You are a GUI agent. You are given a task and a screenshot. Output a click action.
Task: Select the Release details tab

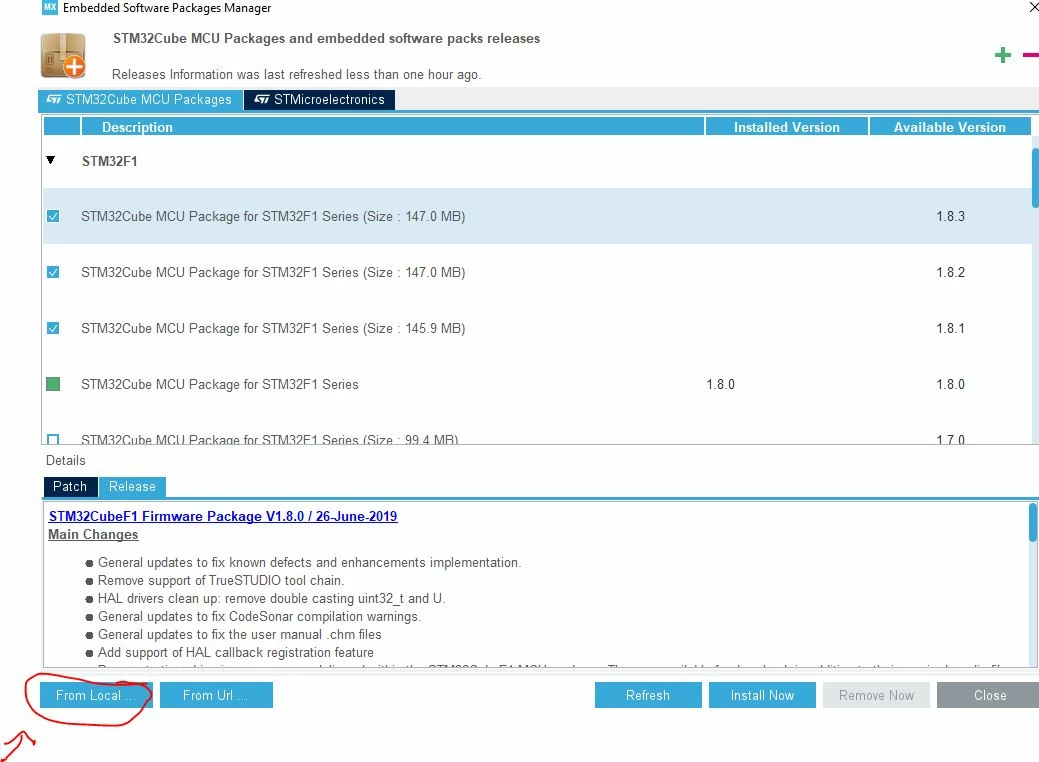tap(133, 486)
